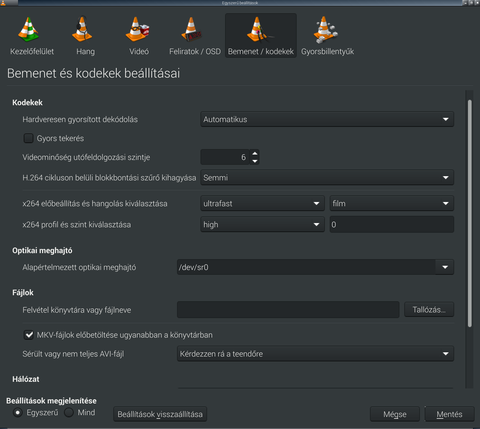Select the Mind radio button
The image size is (480, 429).
pos(69,413)
